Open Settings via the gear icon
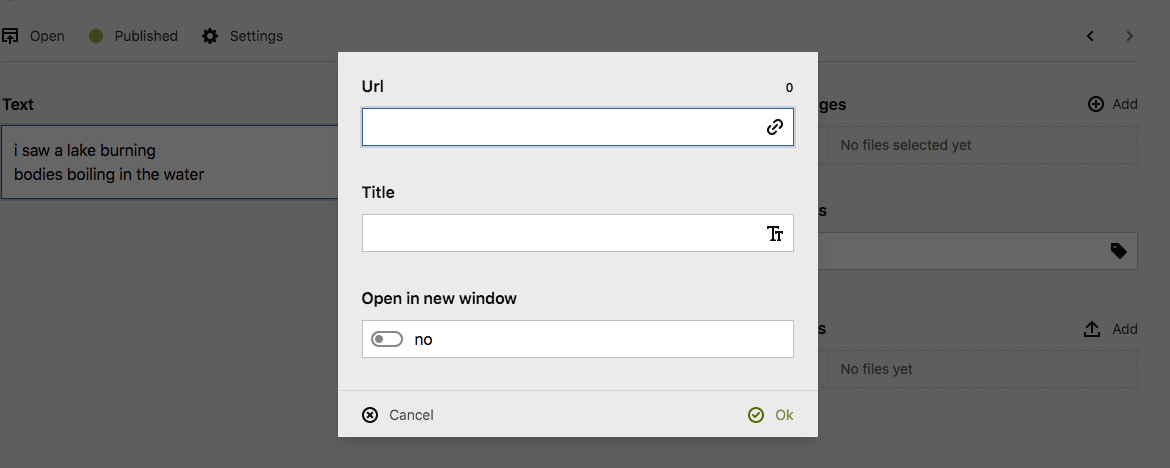Image resolution: width=1170 pixels, height=468 pixels. click(x=210, y=36)
